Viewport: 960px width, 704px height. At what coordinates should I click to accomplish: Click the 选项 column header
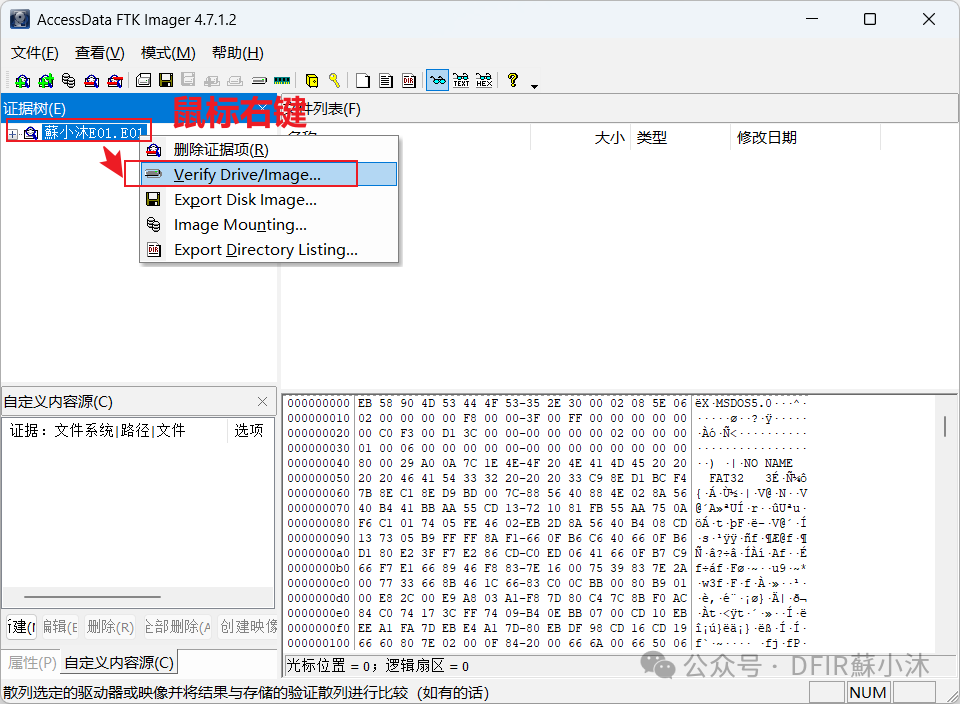(250, 431)
